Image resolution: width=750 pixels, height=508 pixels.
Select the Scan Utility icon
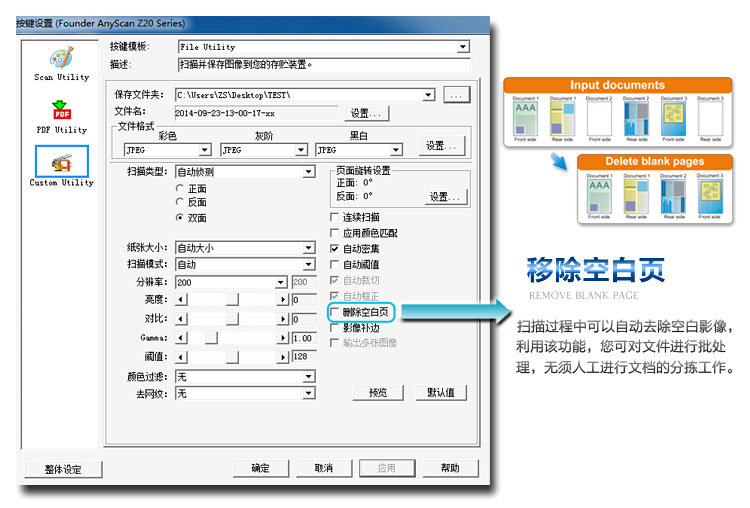click(x=62, y=58)
